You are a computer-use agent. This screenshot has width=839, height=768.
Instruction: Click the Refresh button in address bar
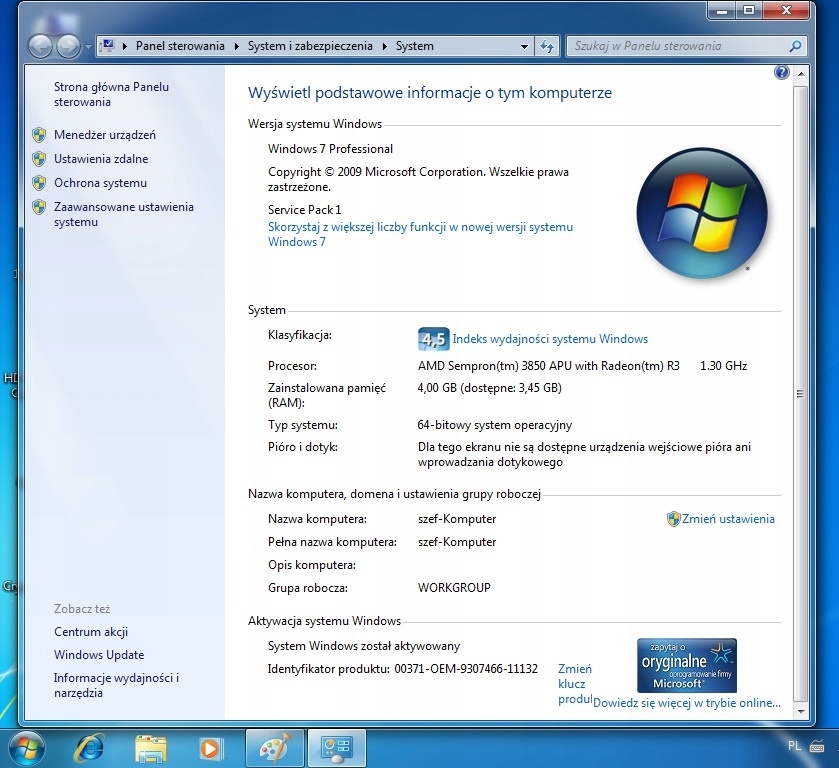pos(547,47)
